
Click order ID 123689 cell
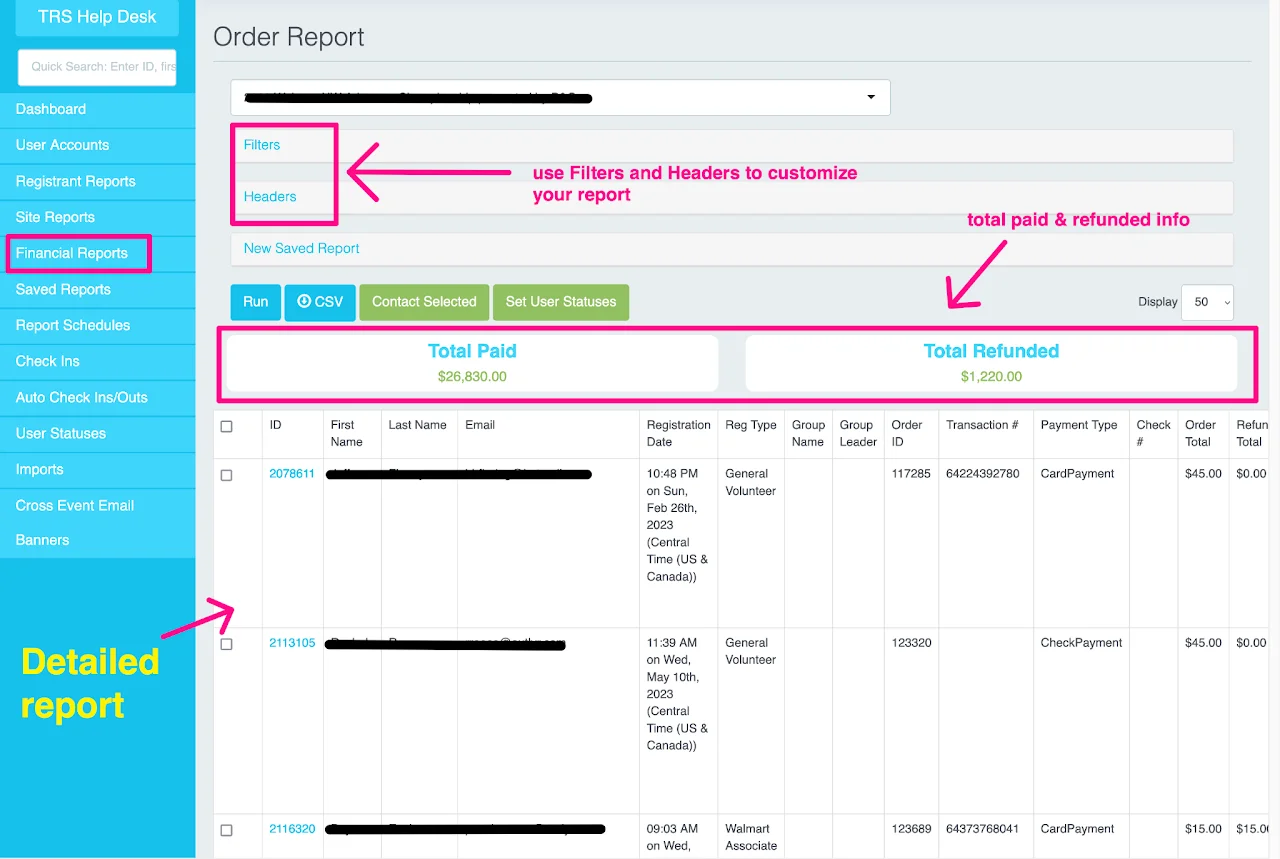(x=911, y=829)
